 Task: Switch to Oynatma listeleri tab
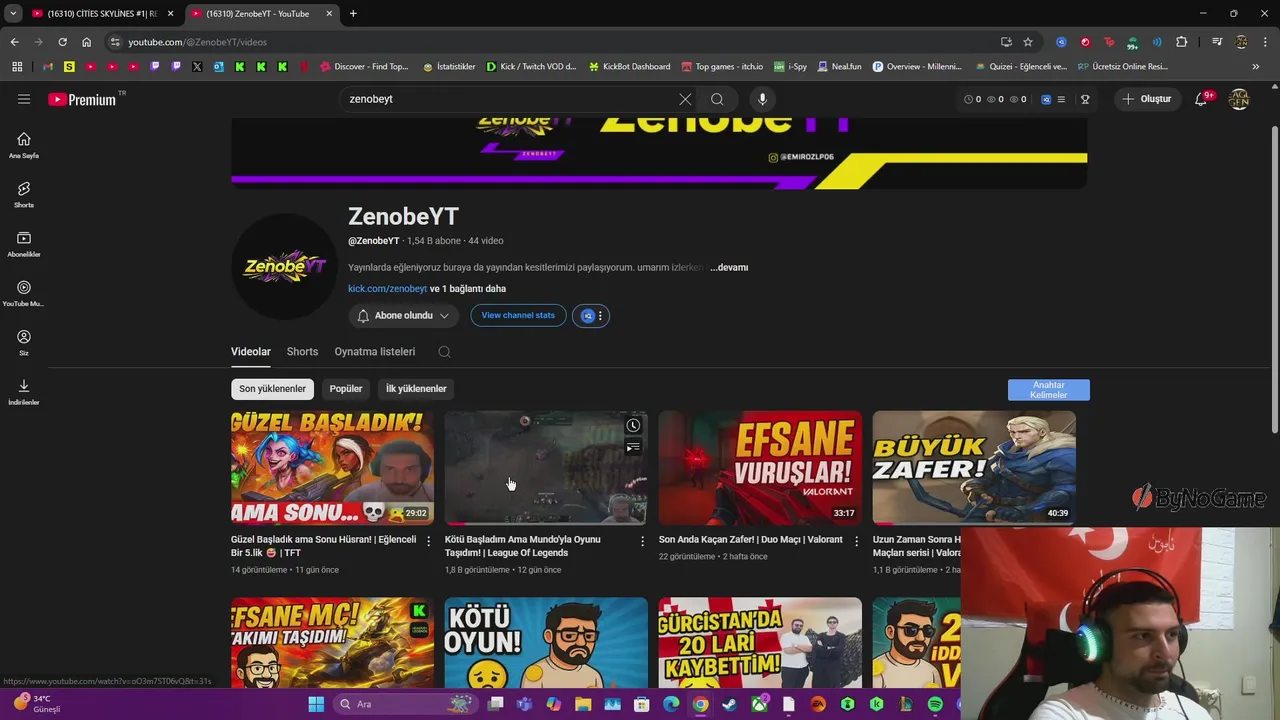(375, 352)
